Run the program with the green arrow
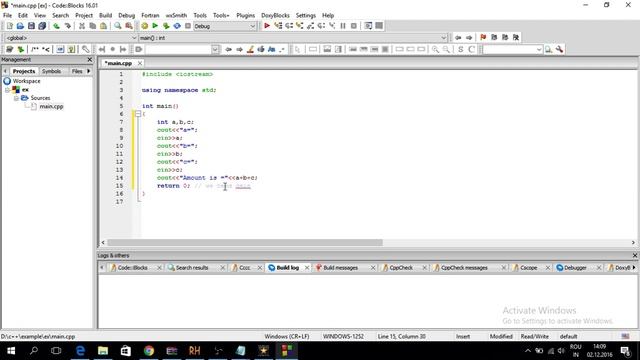 coord(155,26)
